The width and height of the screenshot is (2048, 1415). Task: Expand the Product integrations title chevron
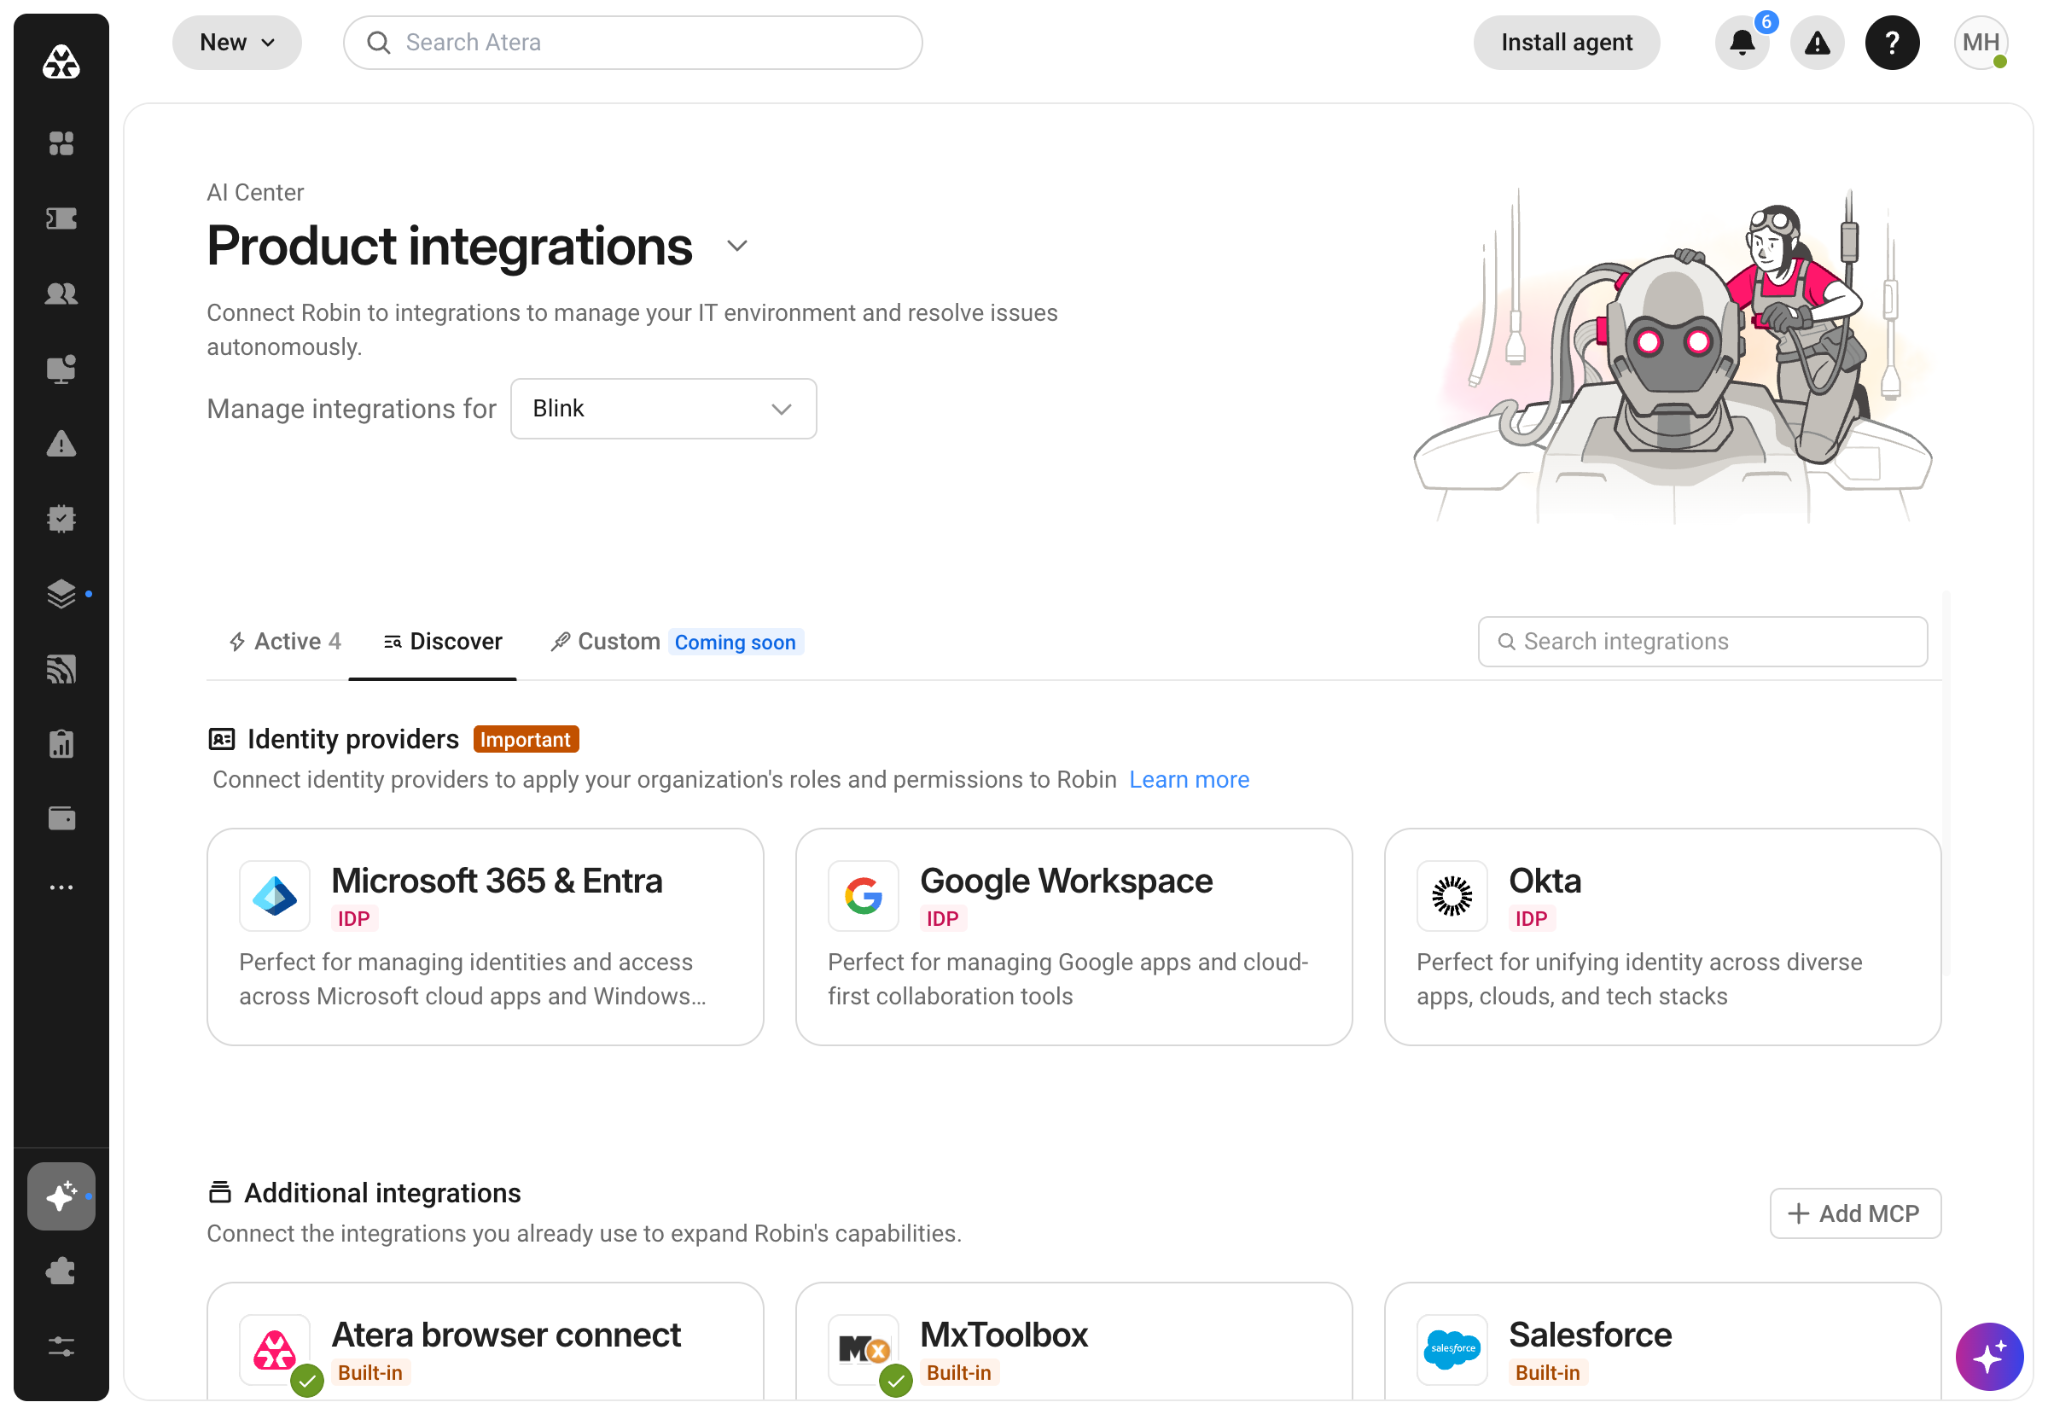pos(737,246)
